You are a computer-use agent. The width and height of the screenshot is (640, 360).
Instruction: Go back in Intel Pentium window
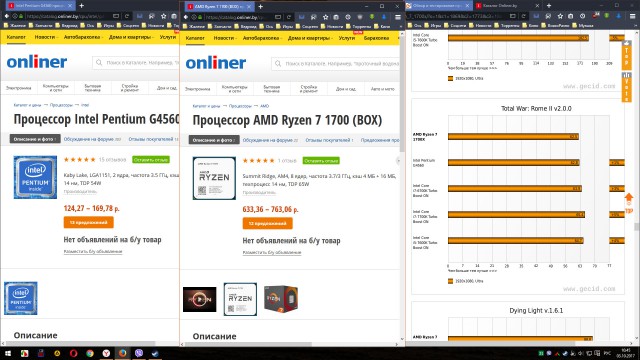(7, 16)
